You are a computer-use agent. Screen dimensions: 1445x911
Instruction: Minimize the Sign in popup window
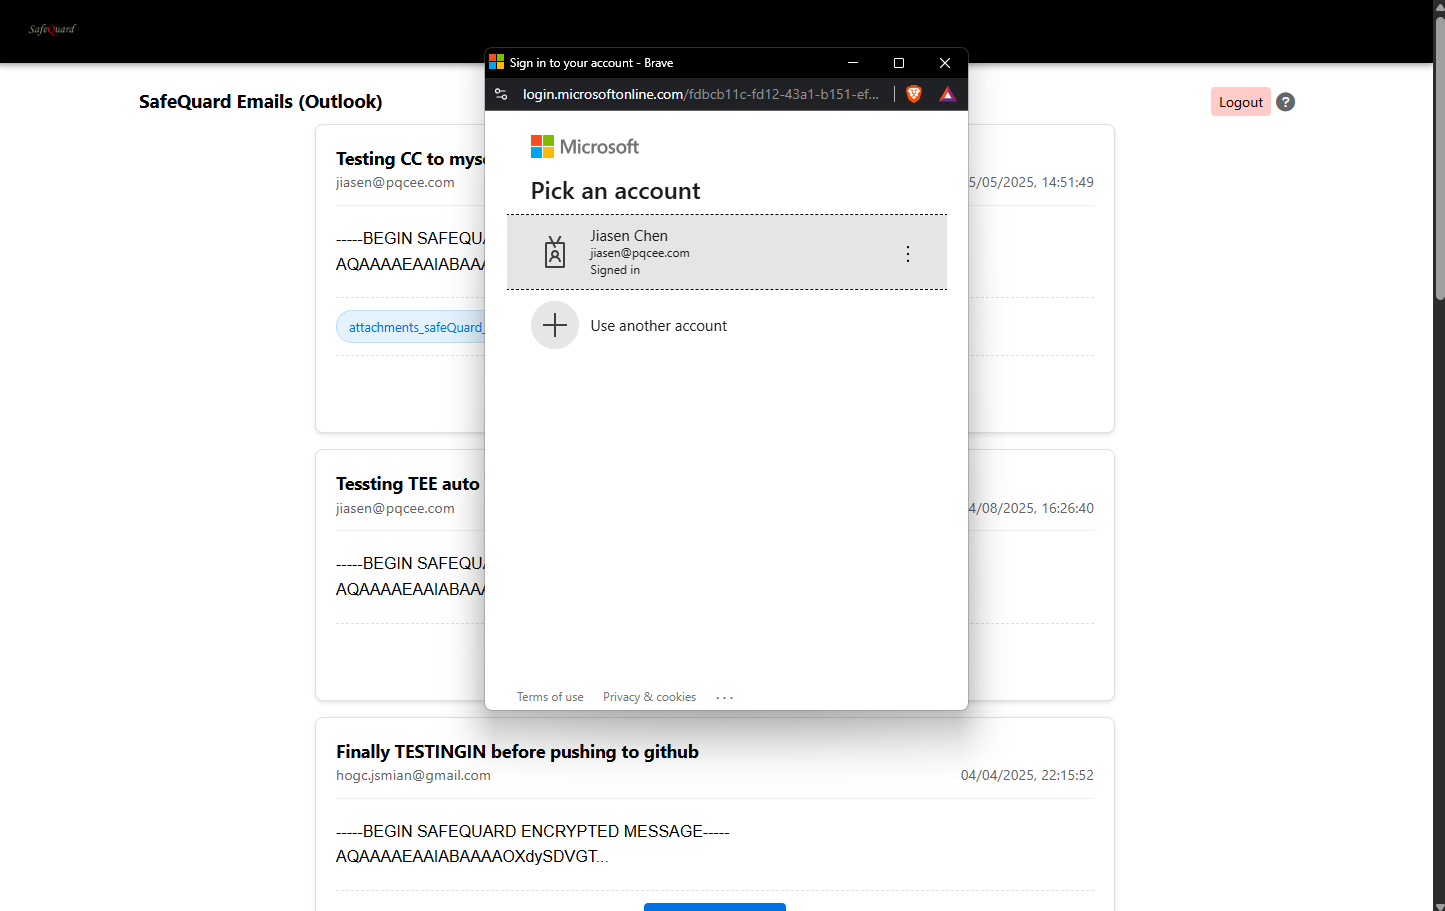point(853,63)
